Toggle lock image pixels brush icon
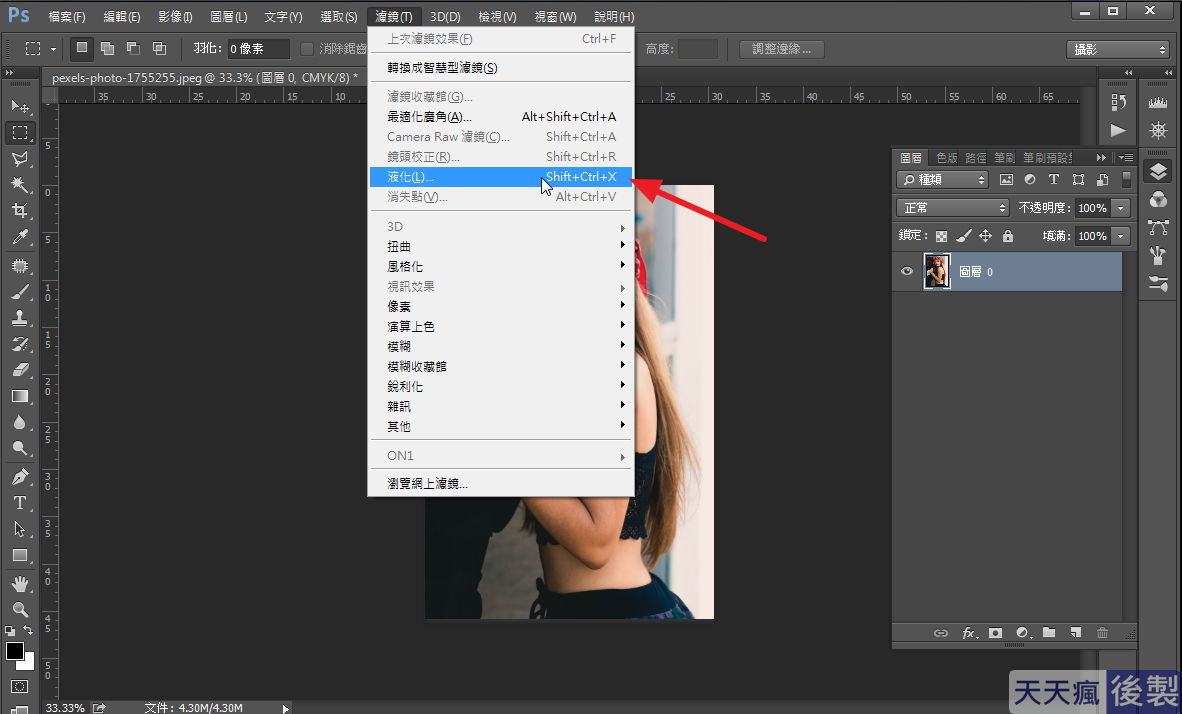This screenshot has width=1182, height=714. [x=963, y=236]
